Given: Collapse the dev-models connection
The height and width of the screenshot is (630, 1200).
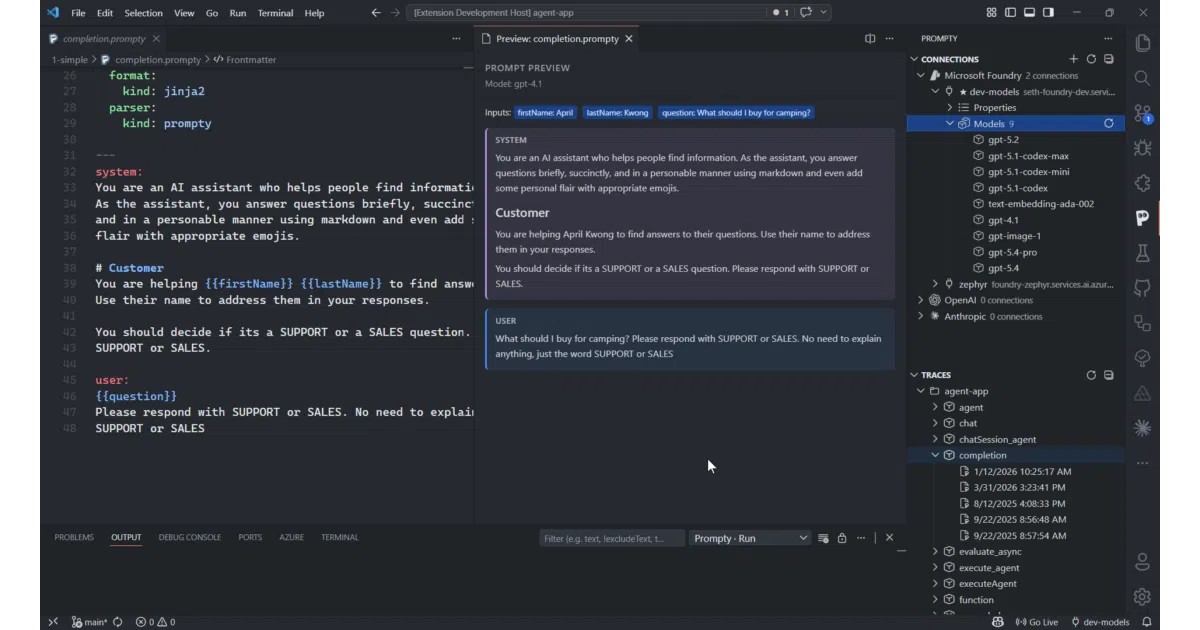Looking at the screenshot, I should (935, 91).
